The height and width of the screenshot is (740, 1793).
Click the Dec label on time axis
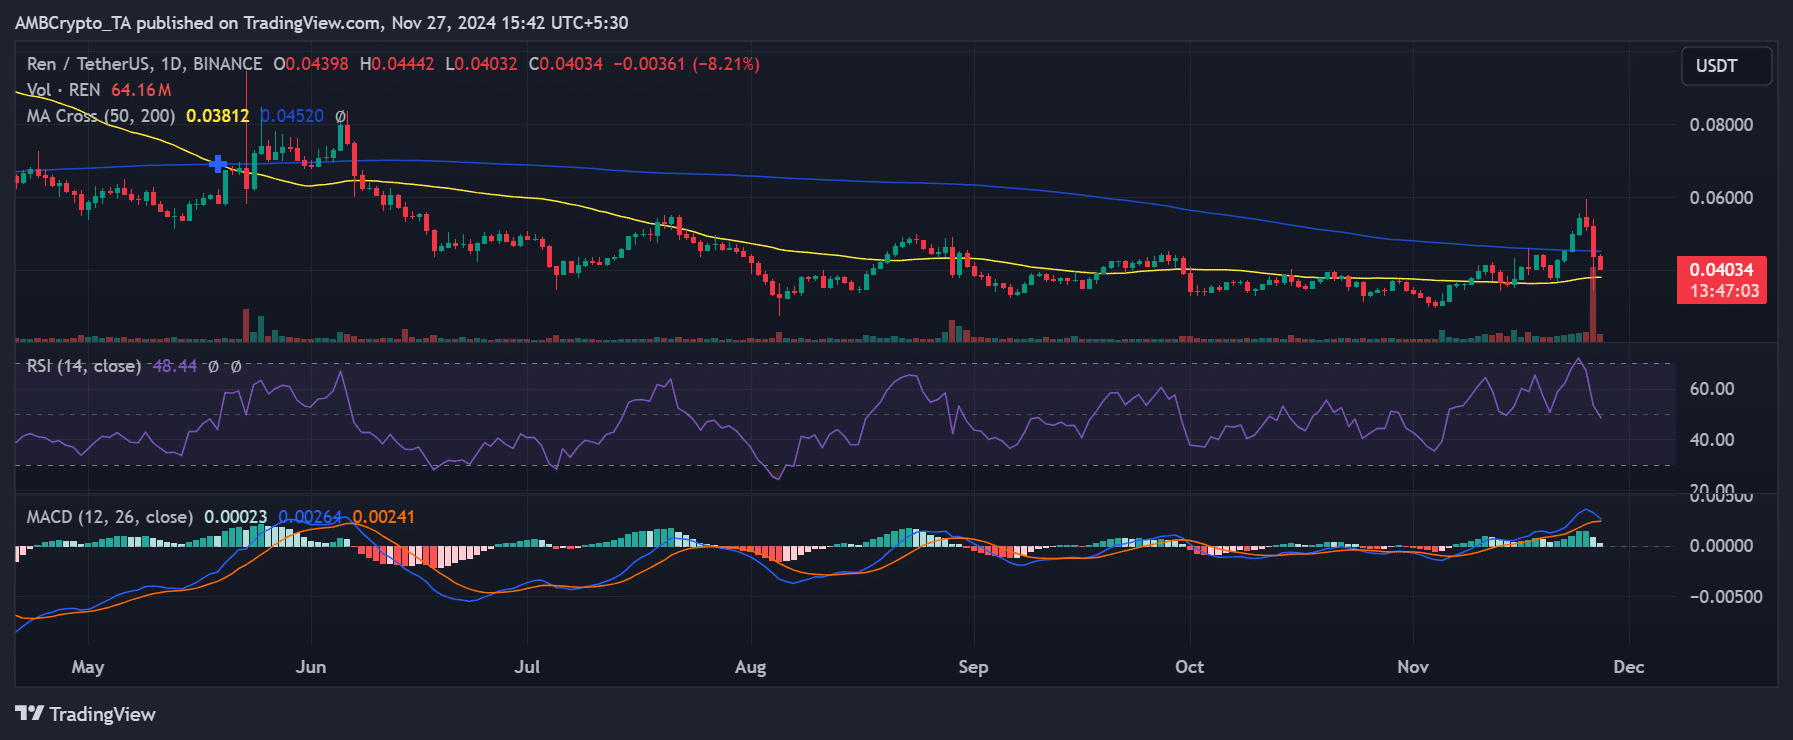1629,667
